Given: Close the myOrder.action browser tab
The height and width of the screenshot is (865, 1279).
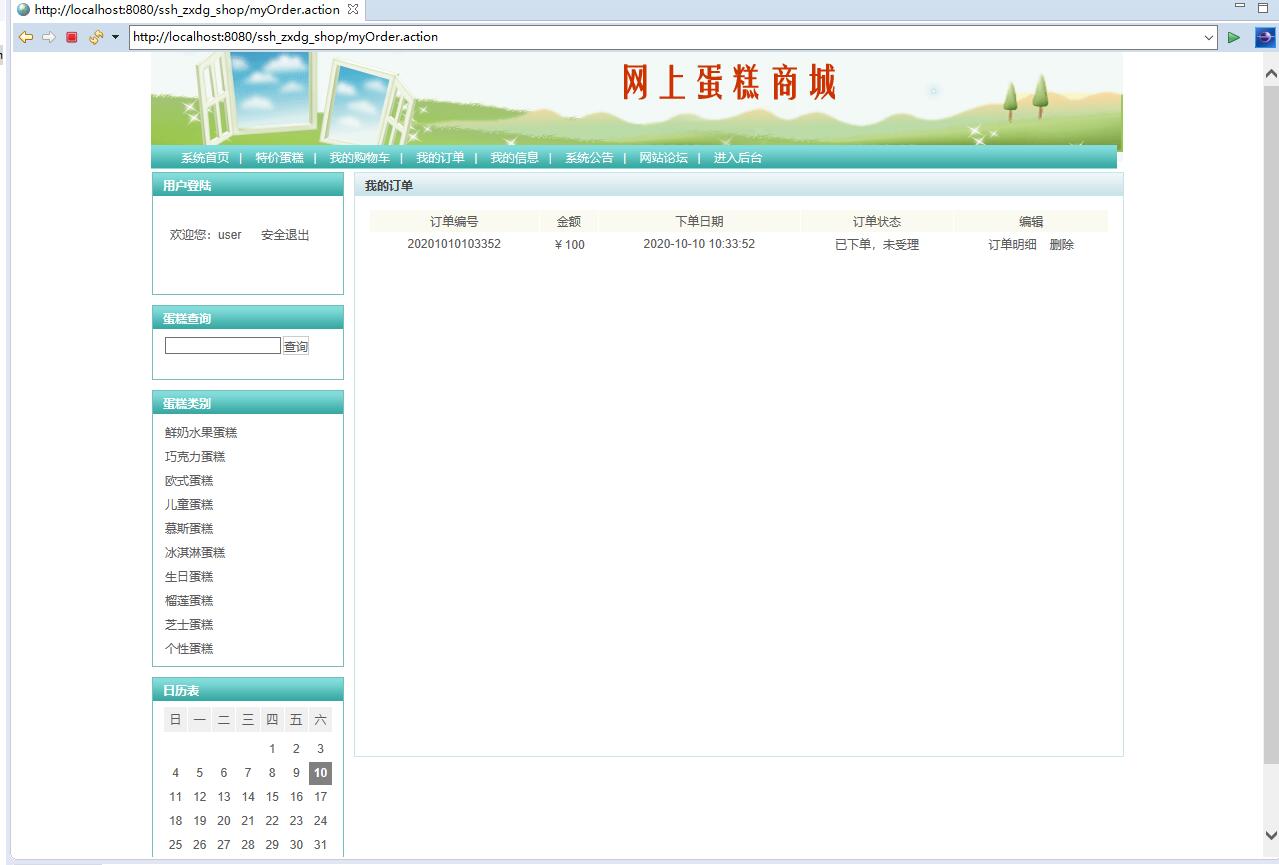Looking at the screenshot, I should pyautogui.click(x=353, y=10).
